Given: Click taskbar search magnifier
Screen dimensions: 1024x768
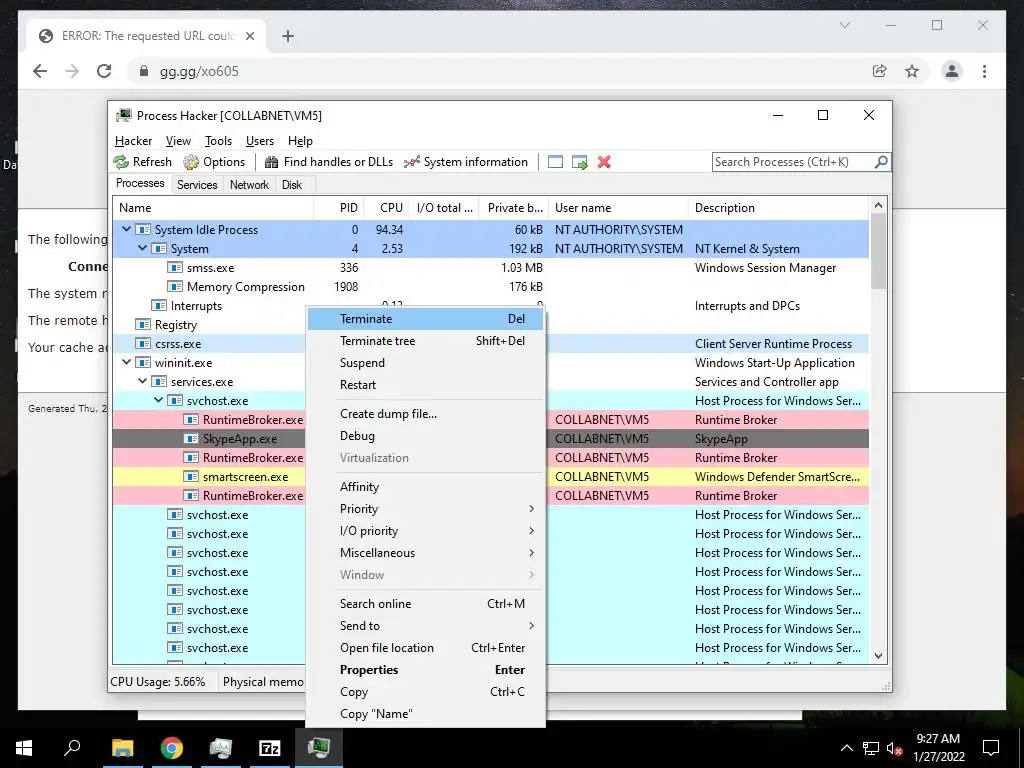Looking at the screenshot, I should (x=72, y=748).
